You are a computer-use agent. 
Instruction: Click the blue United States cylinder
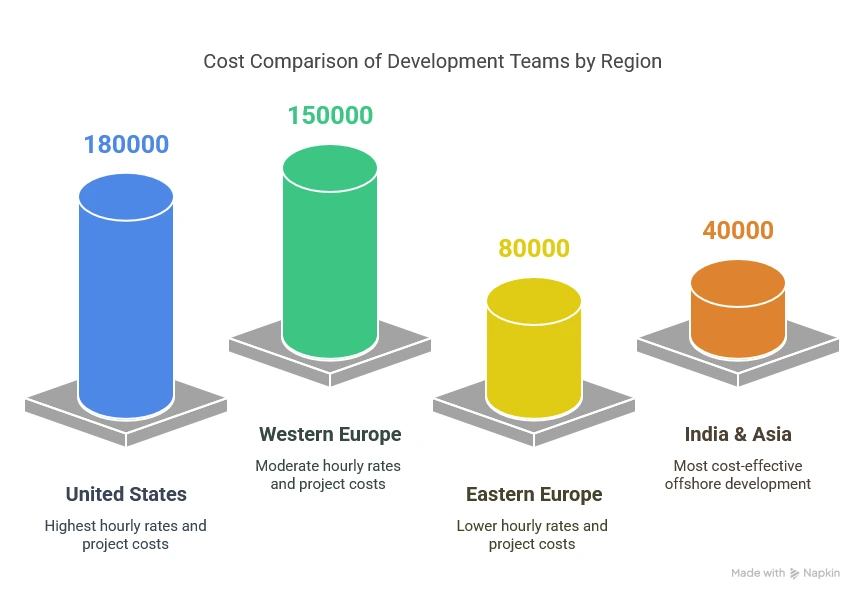tap(126, 296)
